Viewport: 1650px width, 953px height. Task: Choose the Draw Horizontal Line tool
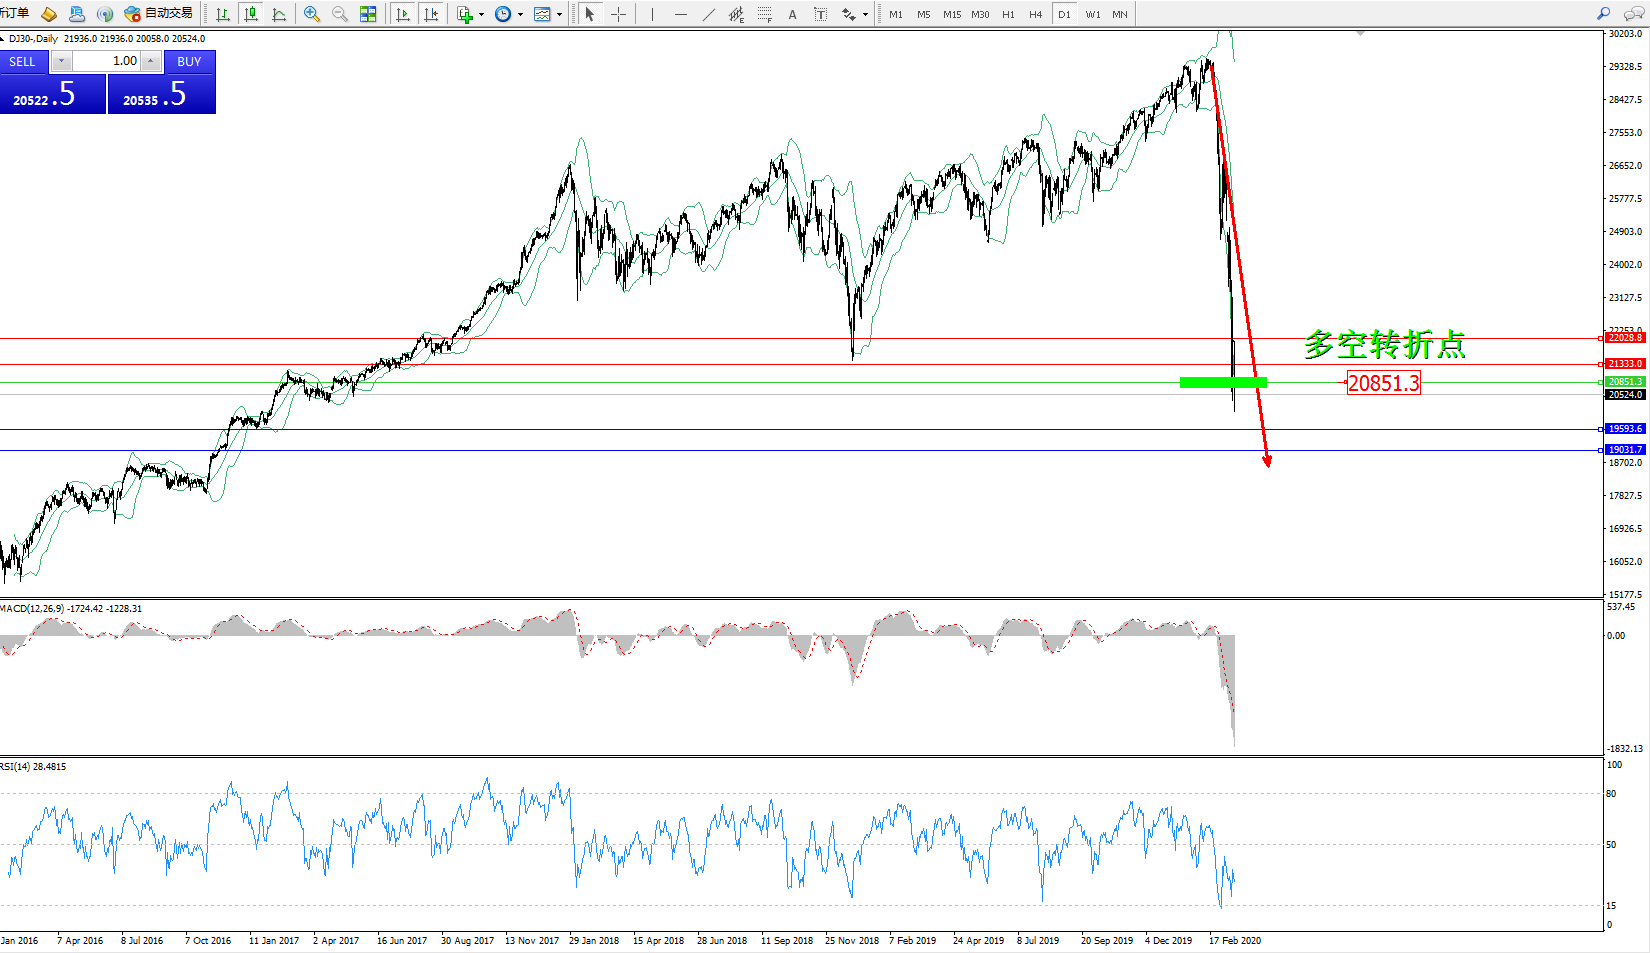click(680, 14)
